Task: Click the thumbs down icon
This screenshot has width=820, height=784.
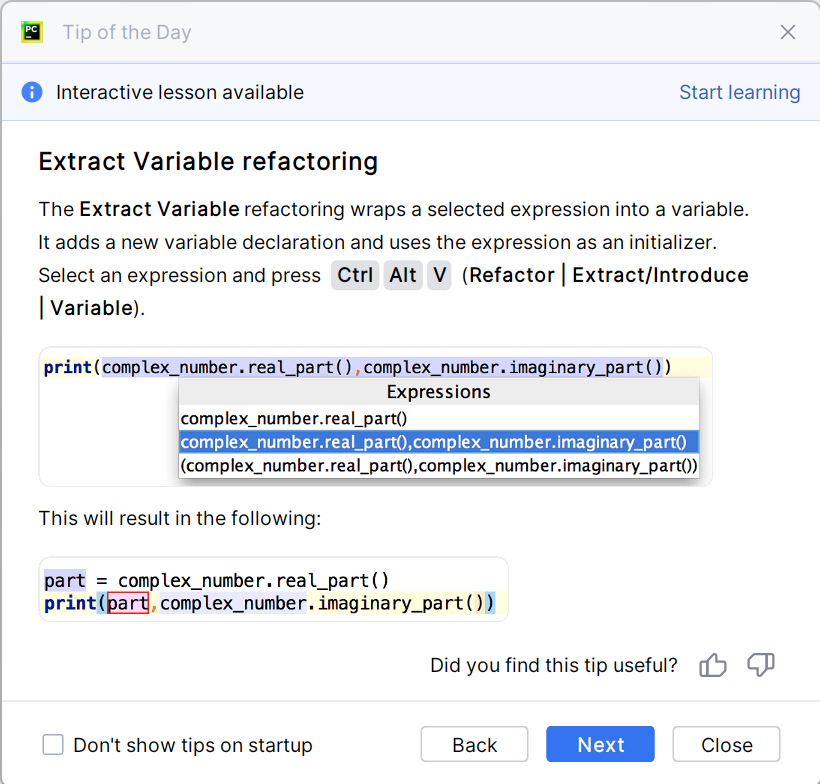Action: click(x=761, y=665)
